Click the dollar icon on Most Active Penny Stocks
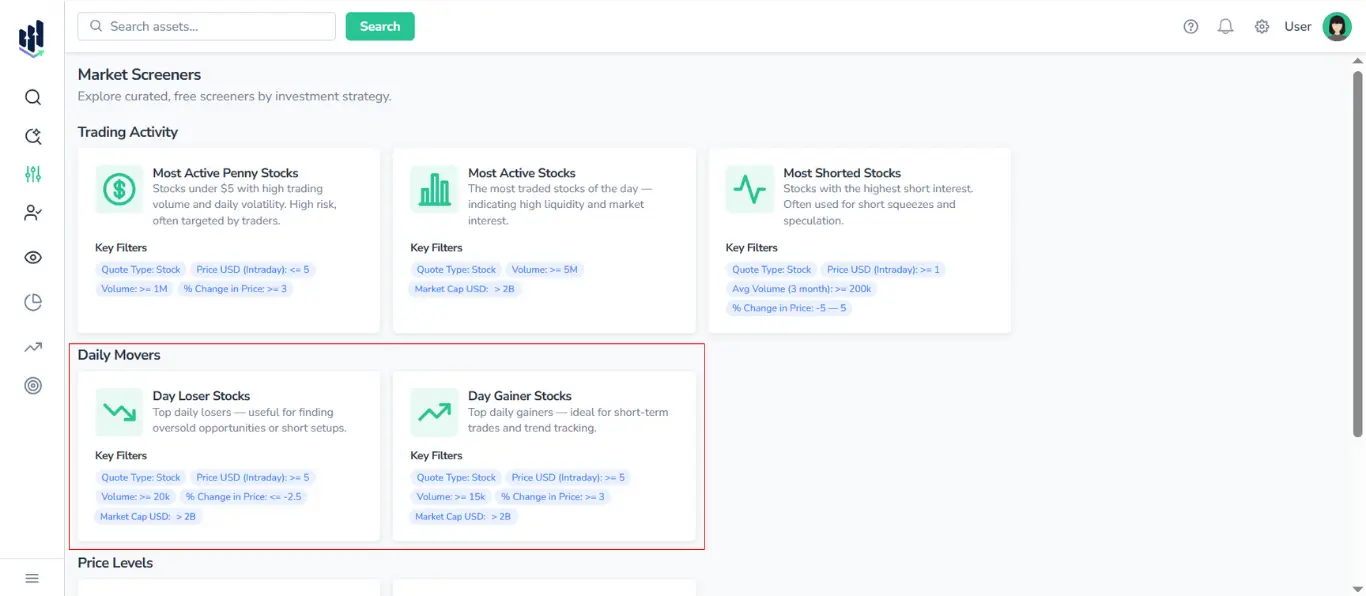Image resolution: width=1366 pixels, height=596 pixels. tap(118, 190)
